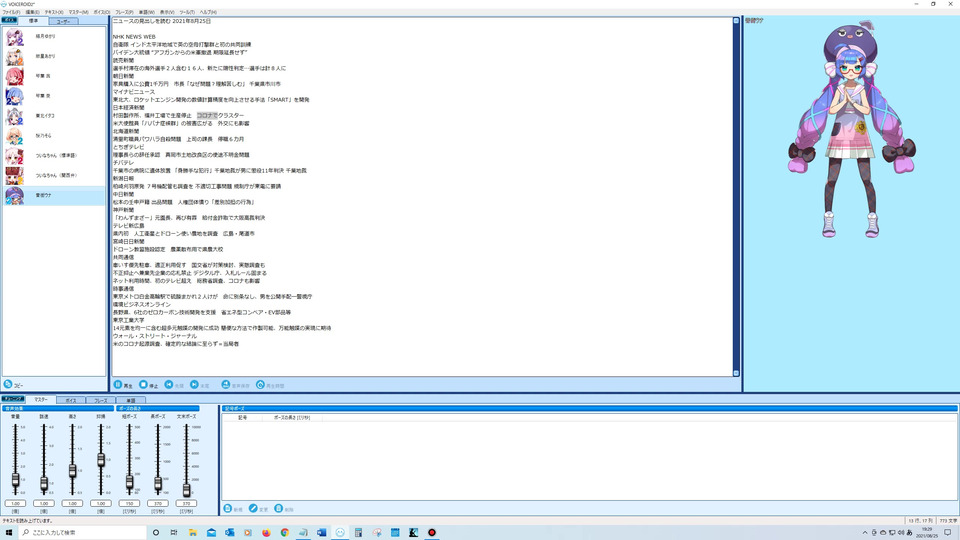This screenshot has width=960, height=540.
Task: Switch to the ボイス tuning tab
Action: (x=71, y=400)
